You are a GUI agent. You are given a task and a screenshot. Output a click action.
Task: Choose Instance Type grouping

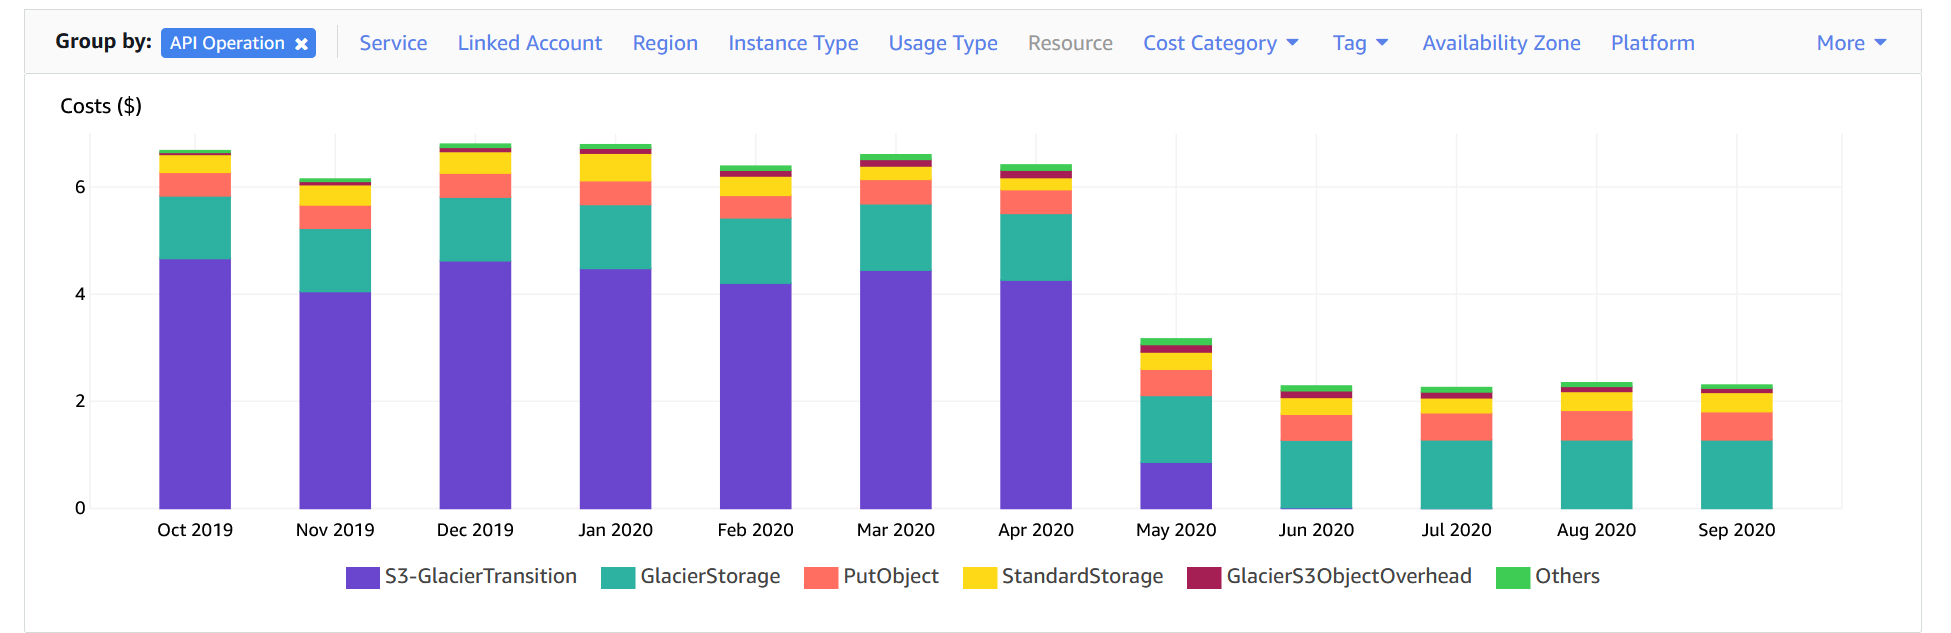click(793, 43)
